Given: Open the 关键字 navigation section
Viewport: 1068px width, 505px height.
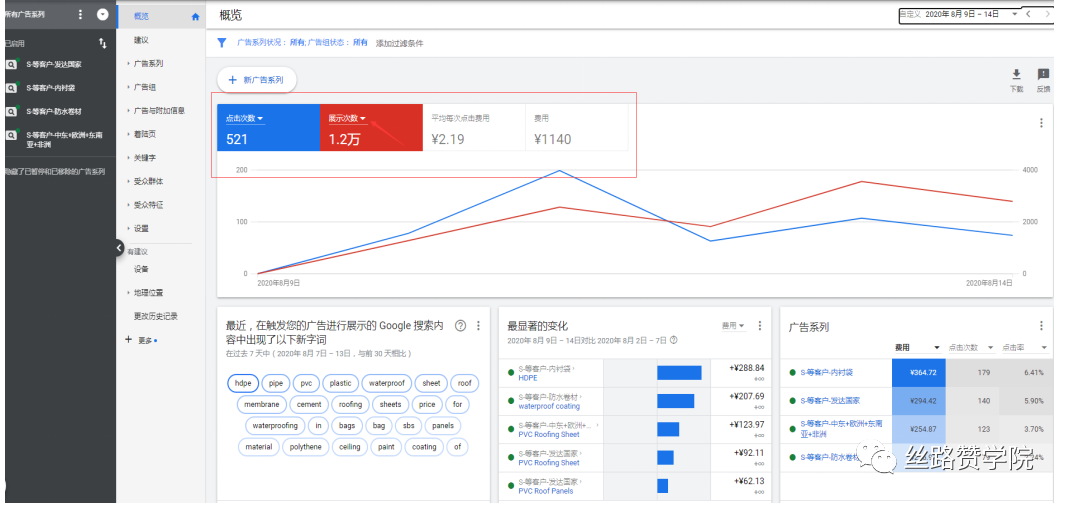Looking at the screenshot, I should click(x=144, y=157).
